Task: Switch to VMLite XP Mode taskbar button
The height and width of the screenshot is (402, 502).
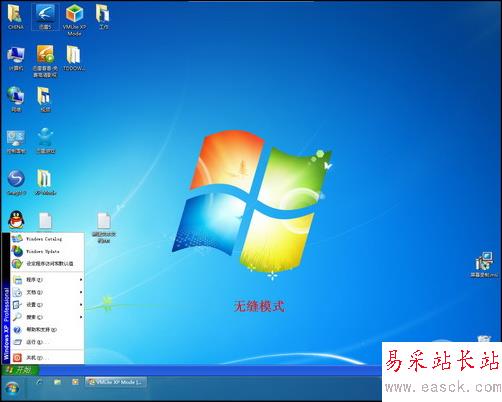Action: coord(116,382)
